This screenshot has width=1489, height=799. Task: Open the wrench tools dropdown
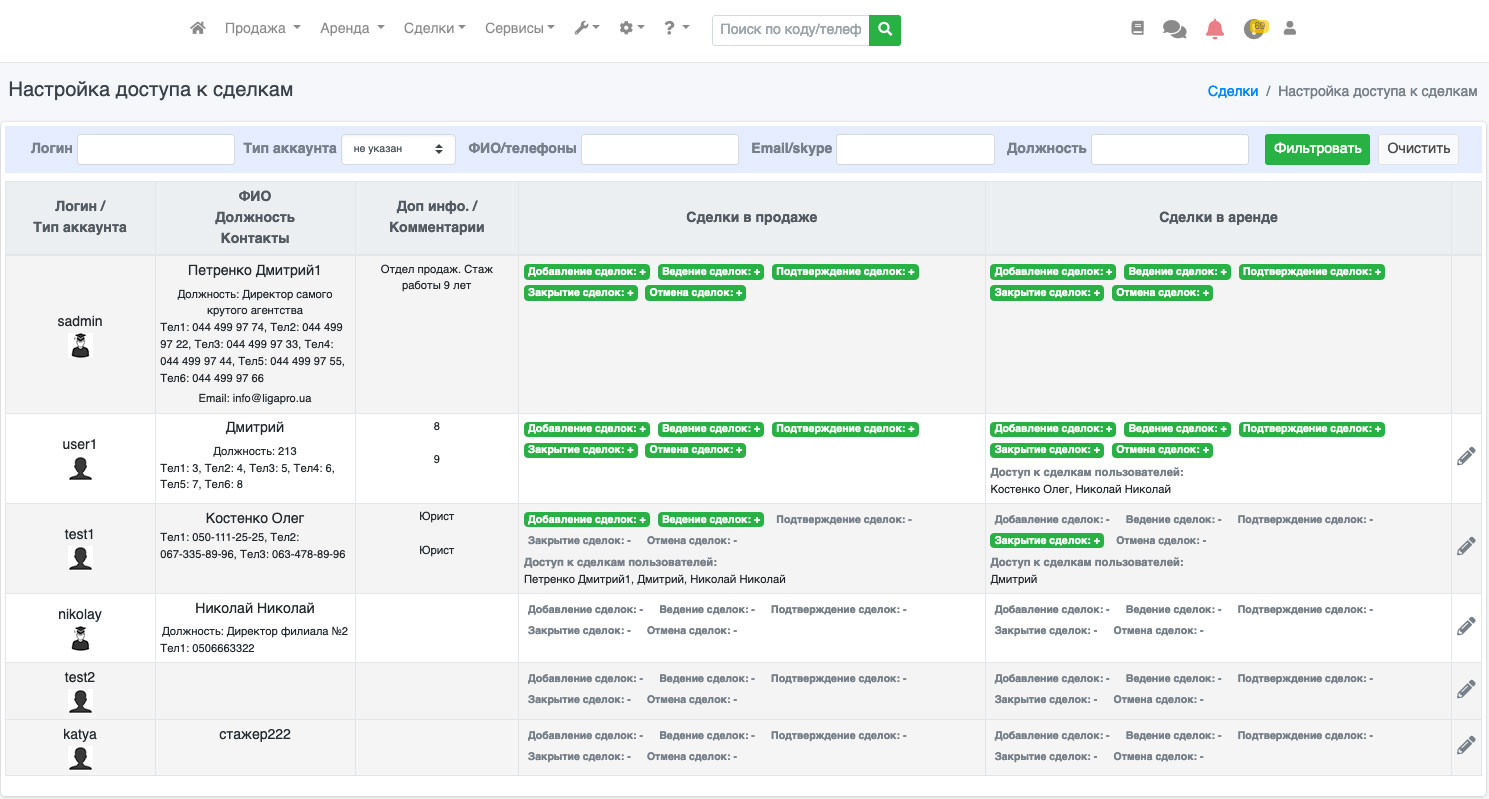coord(586,29)
